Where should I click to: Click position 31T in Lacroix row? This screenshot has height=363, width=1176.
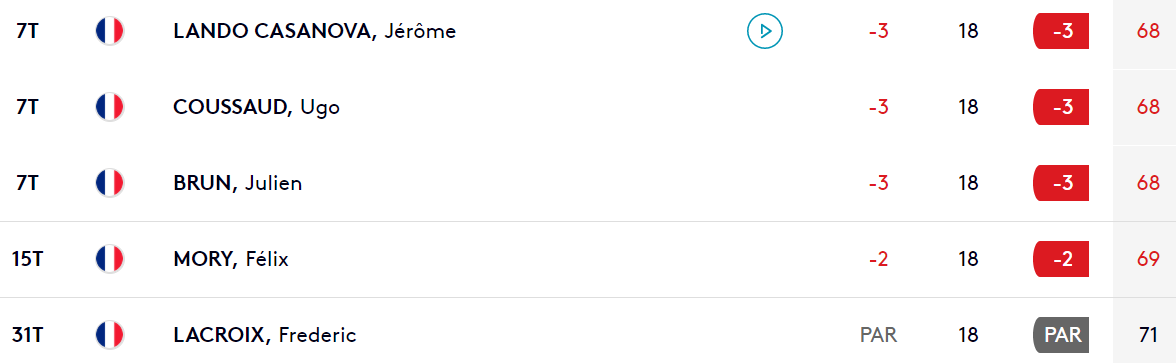coord(28,334)
